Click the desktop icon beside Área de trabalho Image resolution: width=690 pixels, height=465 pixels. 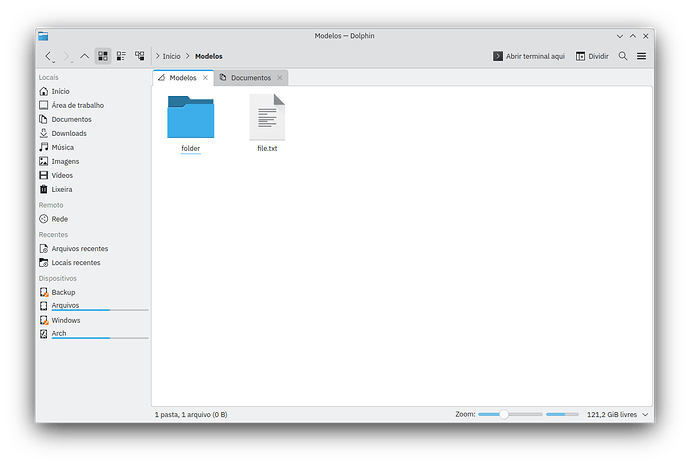(x=44, y=105)
